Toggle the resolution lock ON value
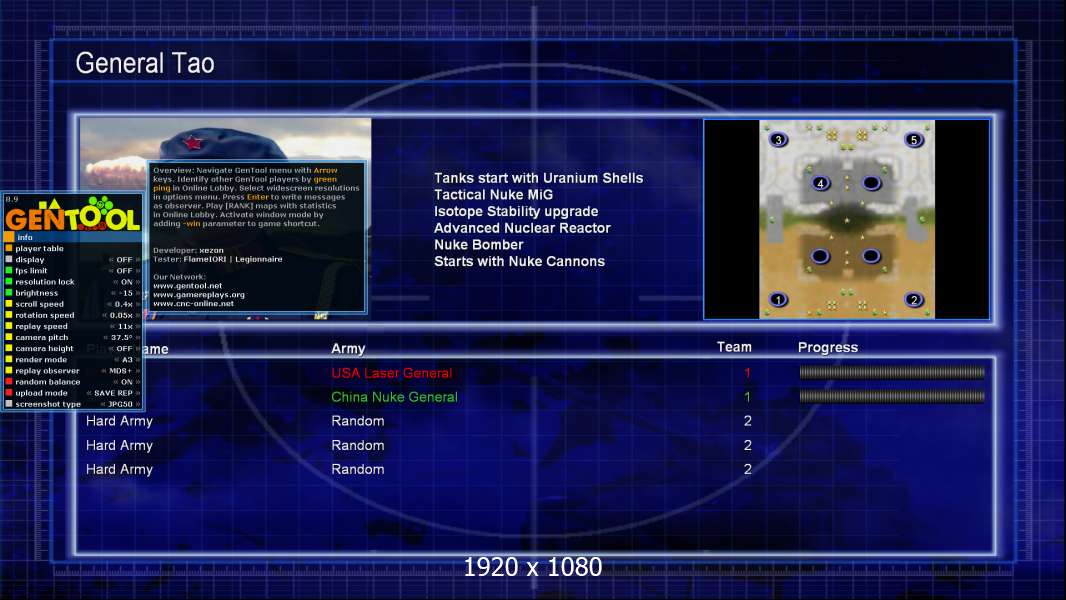 click(126, 282)
